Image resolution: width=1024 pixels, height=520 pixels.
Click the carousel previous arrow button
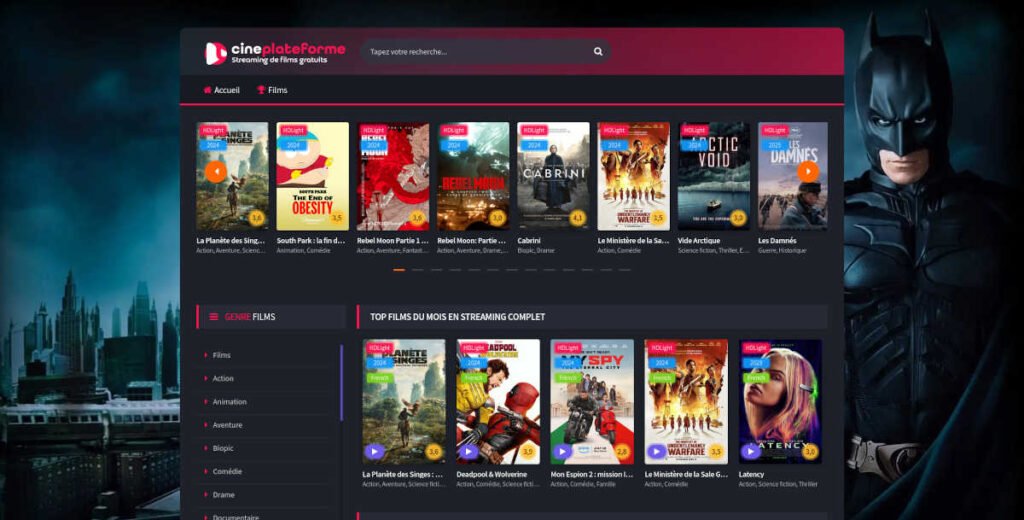(216, 172)
